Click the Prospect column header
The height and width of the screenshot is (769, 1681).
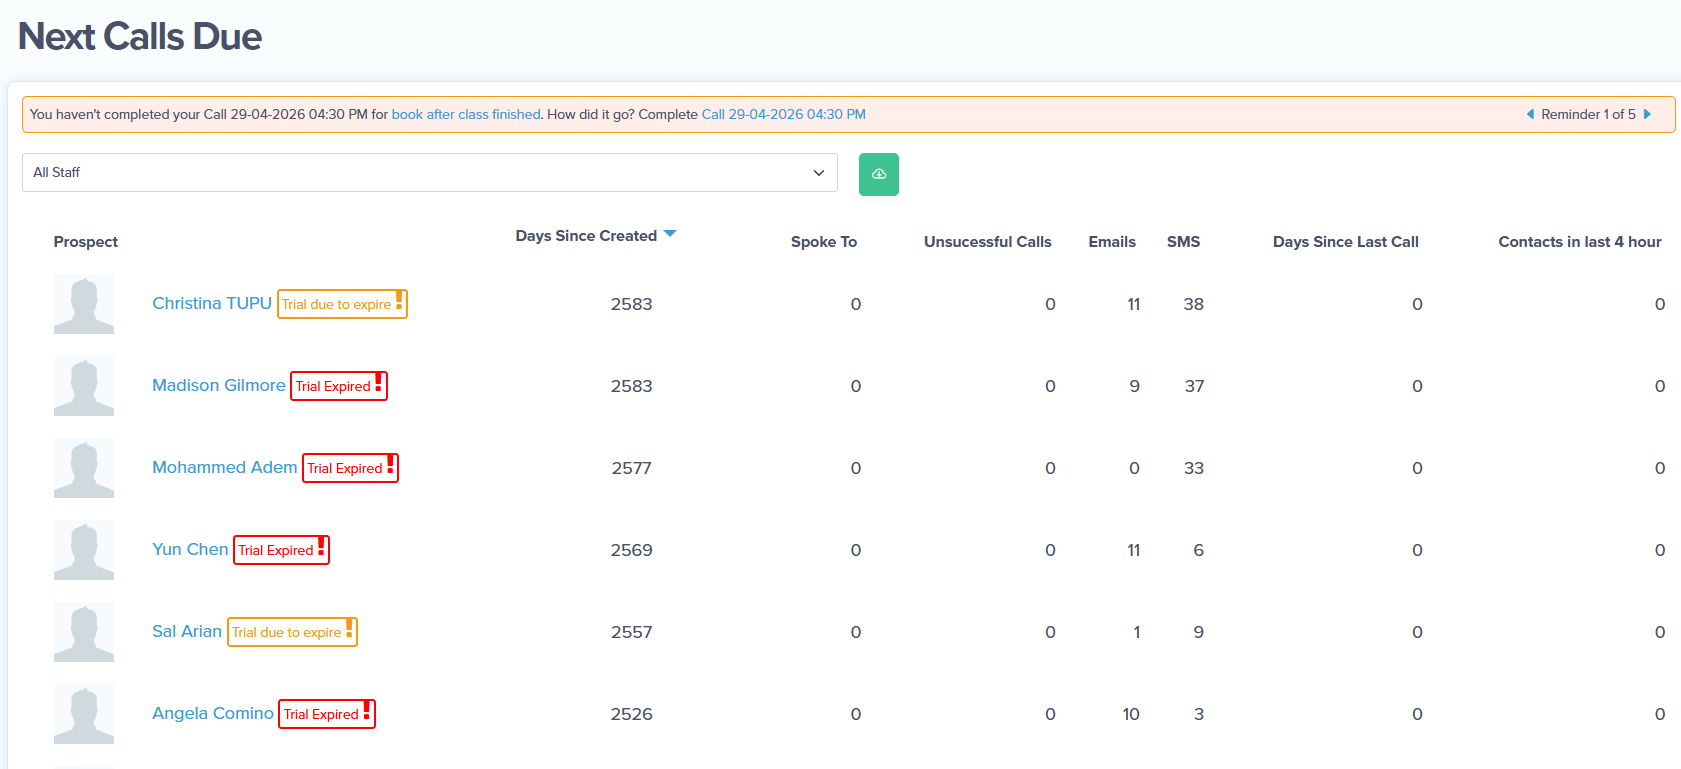pos(86,242)
